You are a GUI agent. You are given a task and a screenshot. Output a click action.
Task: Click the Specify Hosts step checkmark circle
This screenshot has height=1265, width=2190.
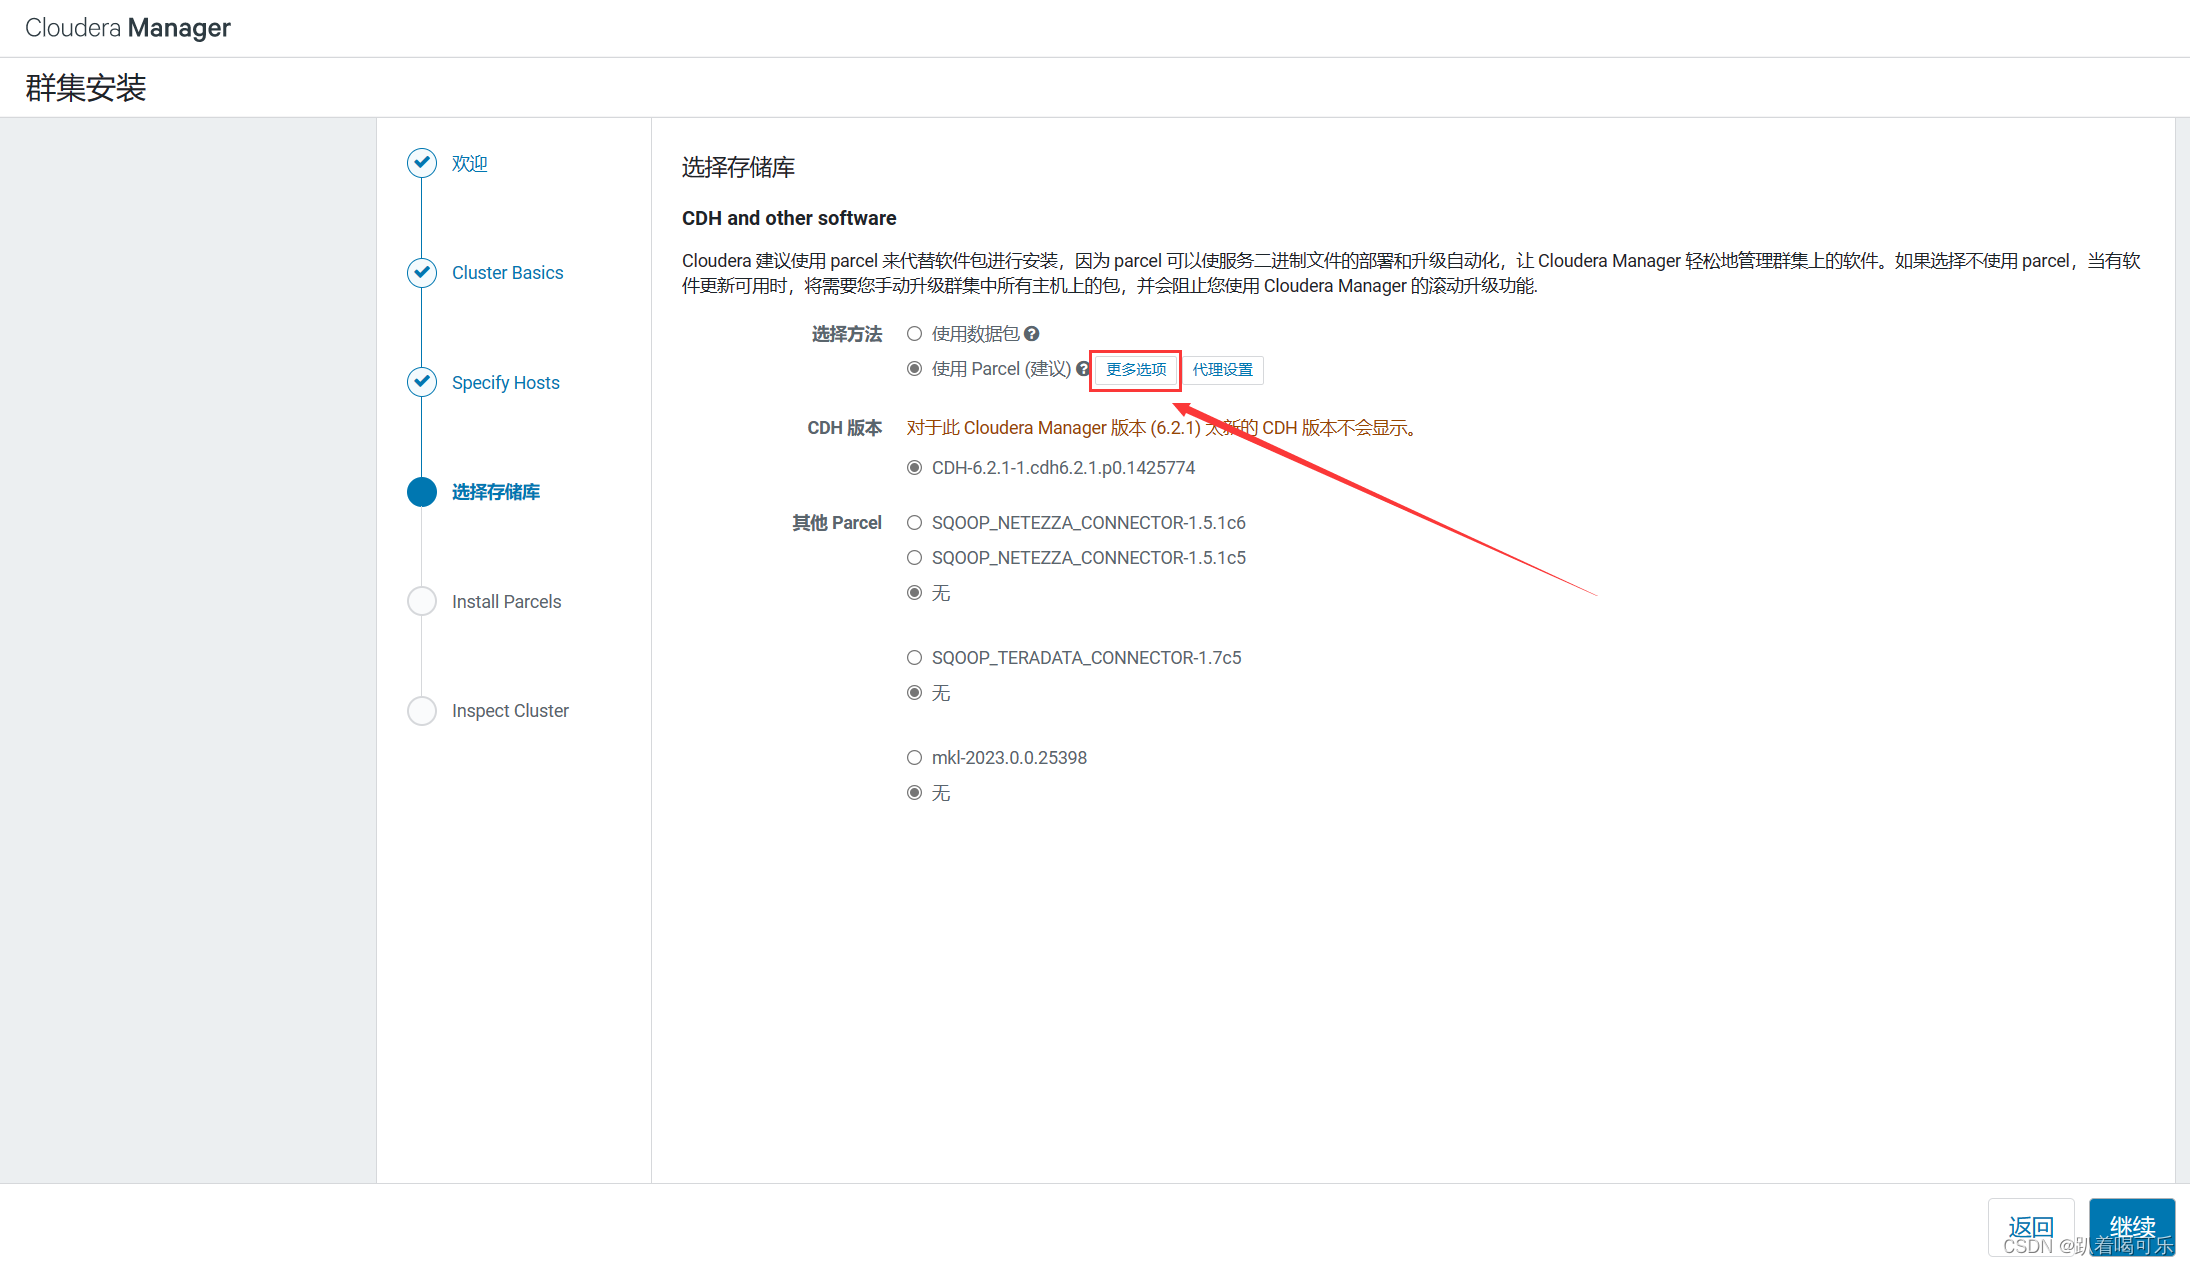click(x=422, y=382)
